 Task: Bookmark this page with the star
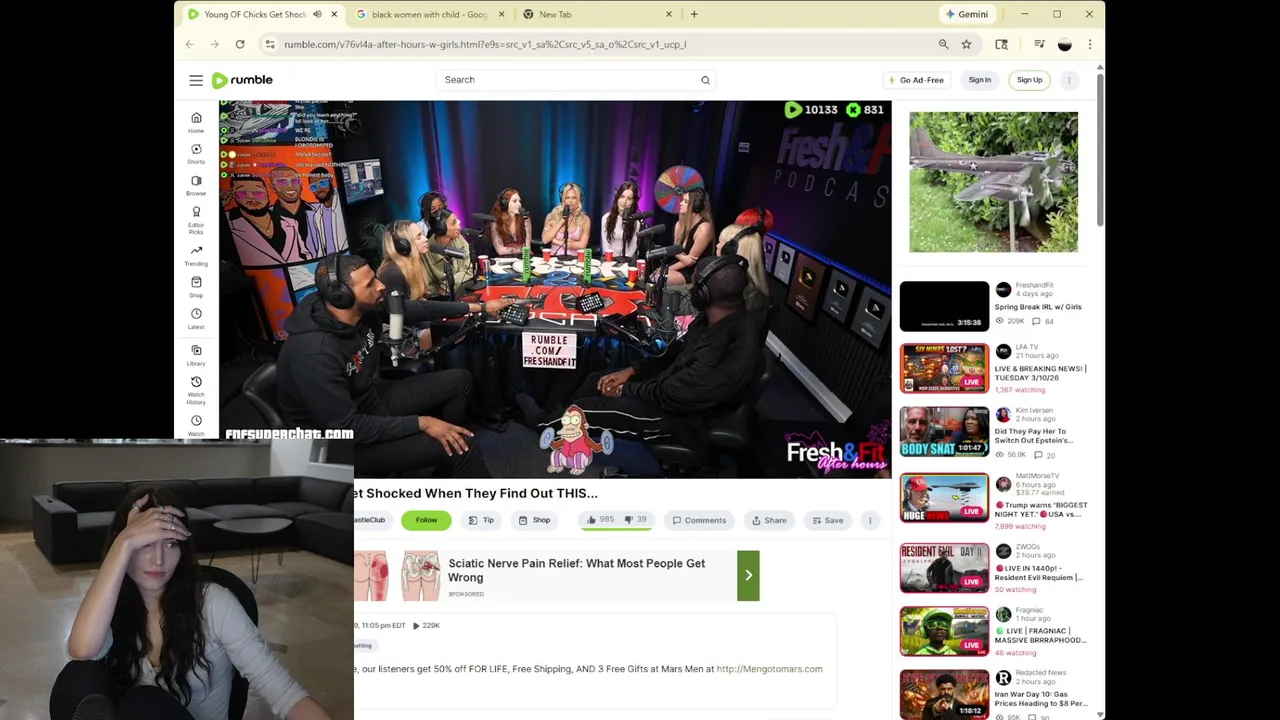click(966, 44)
